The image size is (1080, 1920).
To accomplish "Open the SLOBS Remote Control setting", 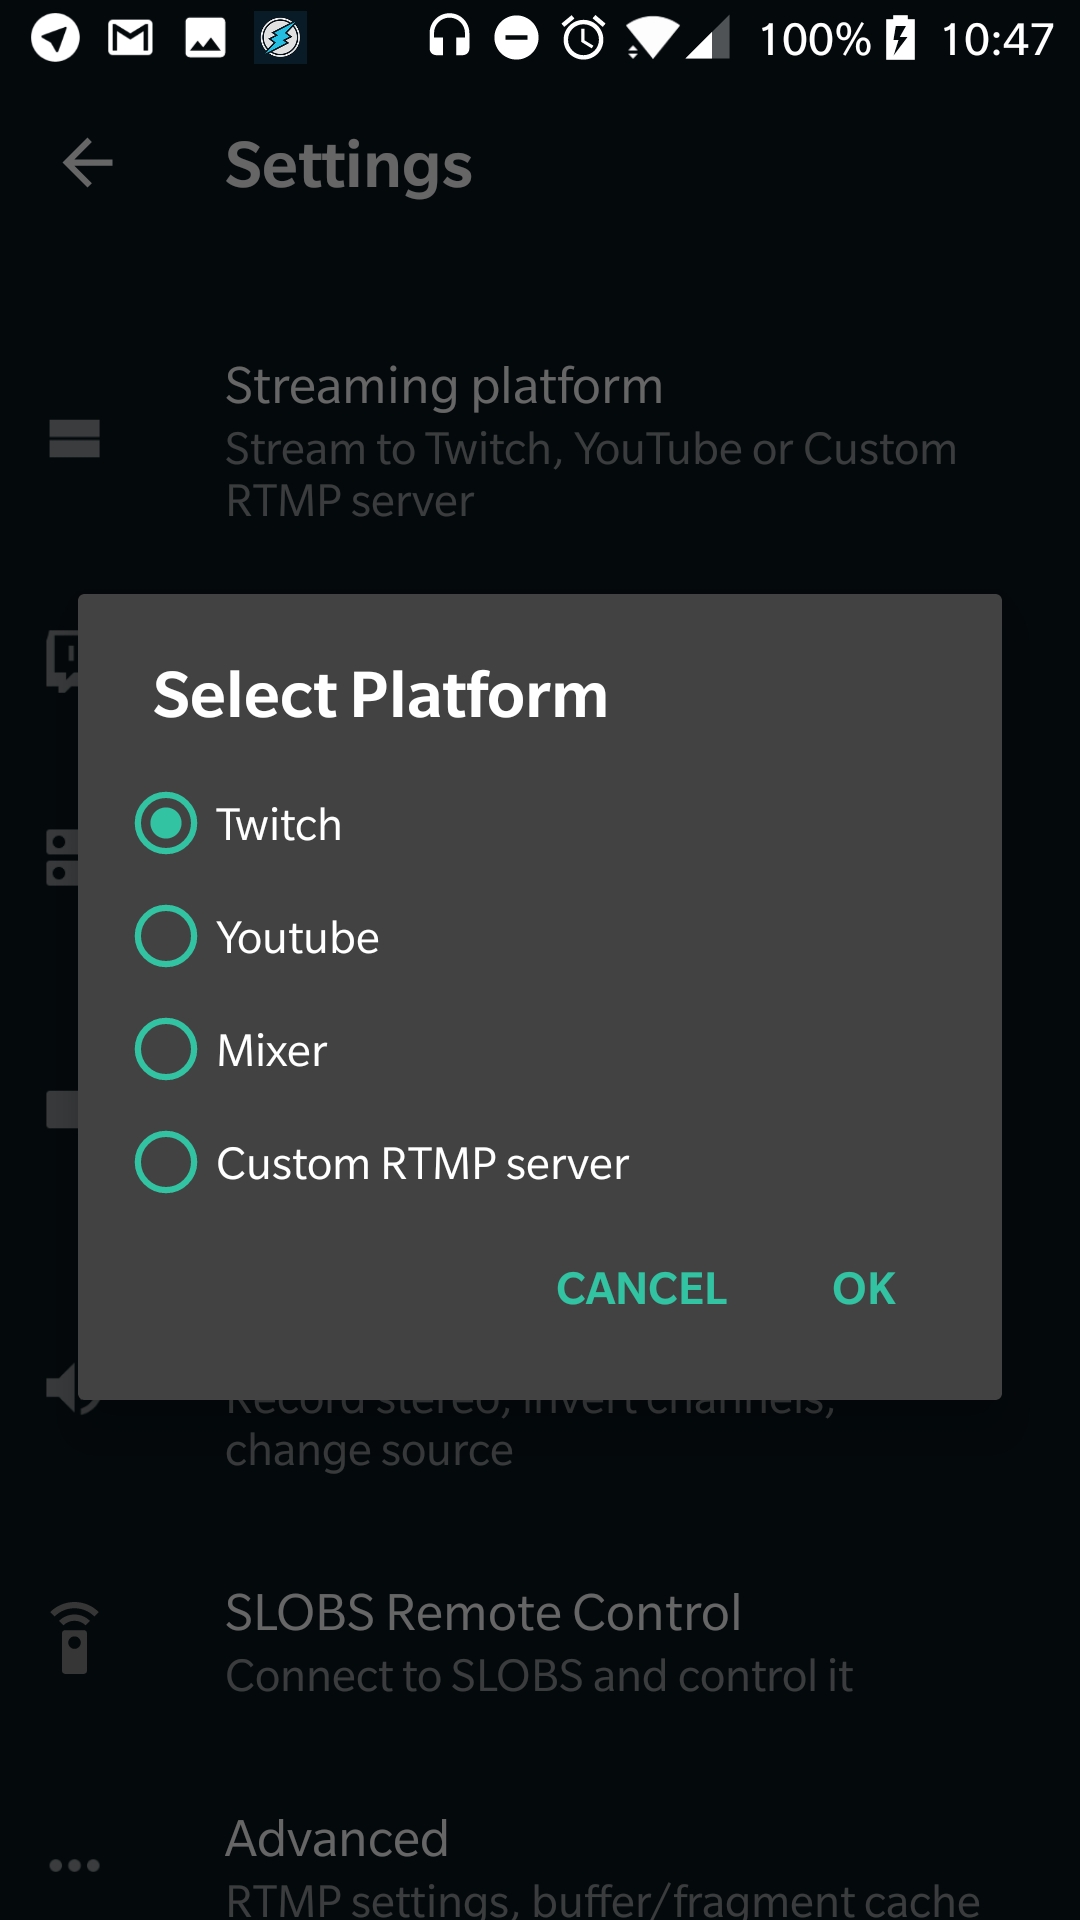I will coord(540,1642).
